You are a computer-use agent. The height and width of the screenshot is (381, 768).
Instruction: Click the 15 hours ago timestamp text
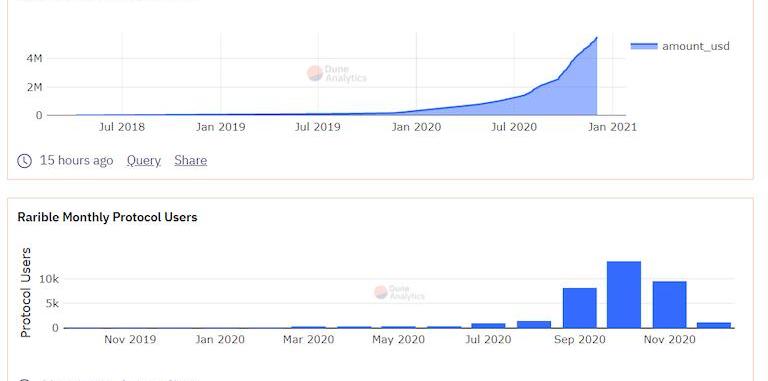point(76,161)
